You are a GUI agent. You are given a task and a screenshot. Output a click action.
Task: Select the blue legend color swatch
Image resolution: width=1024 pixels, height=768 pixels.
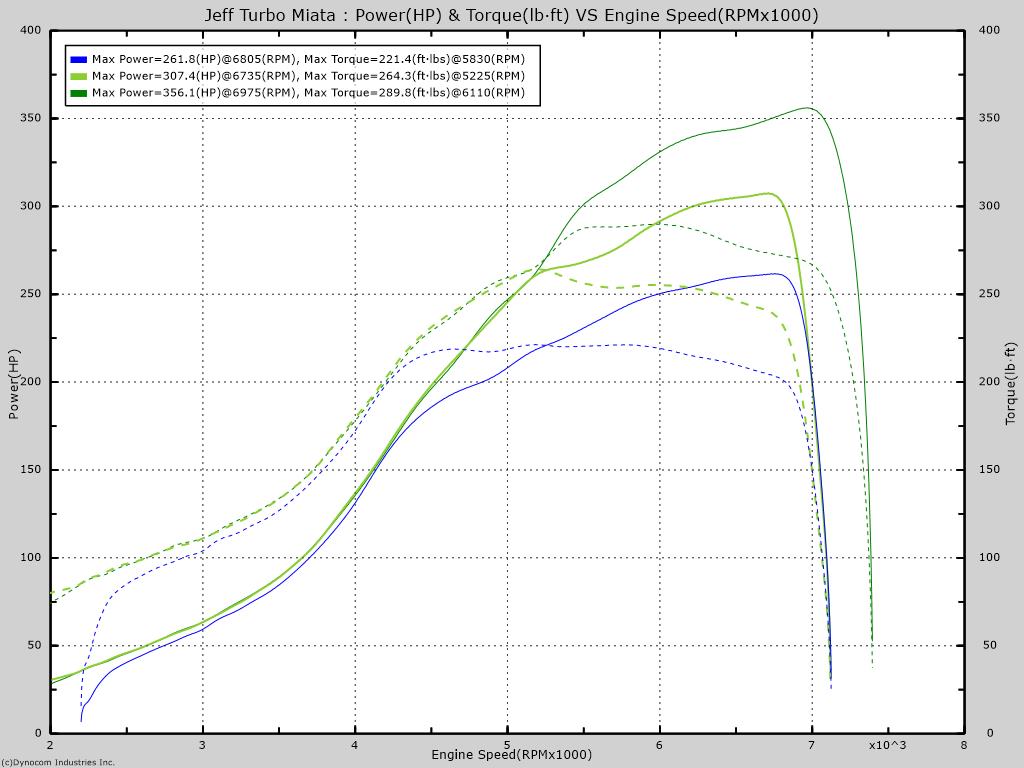79,60
